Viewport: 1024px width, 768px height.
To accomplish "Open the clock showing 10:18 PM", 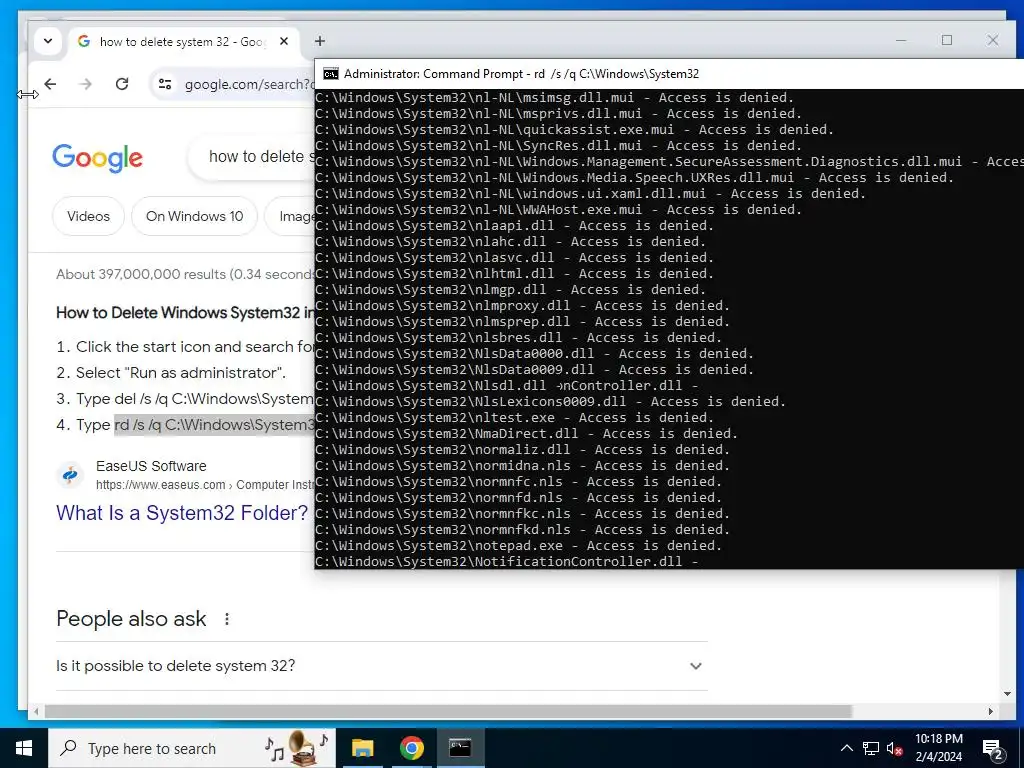I will coord(938,748).
